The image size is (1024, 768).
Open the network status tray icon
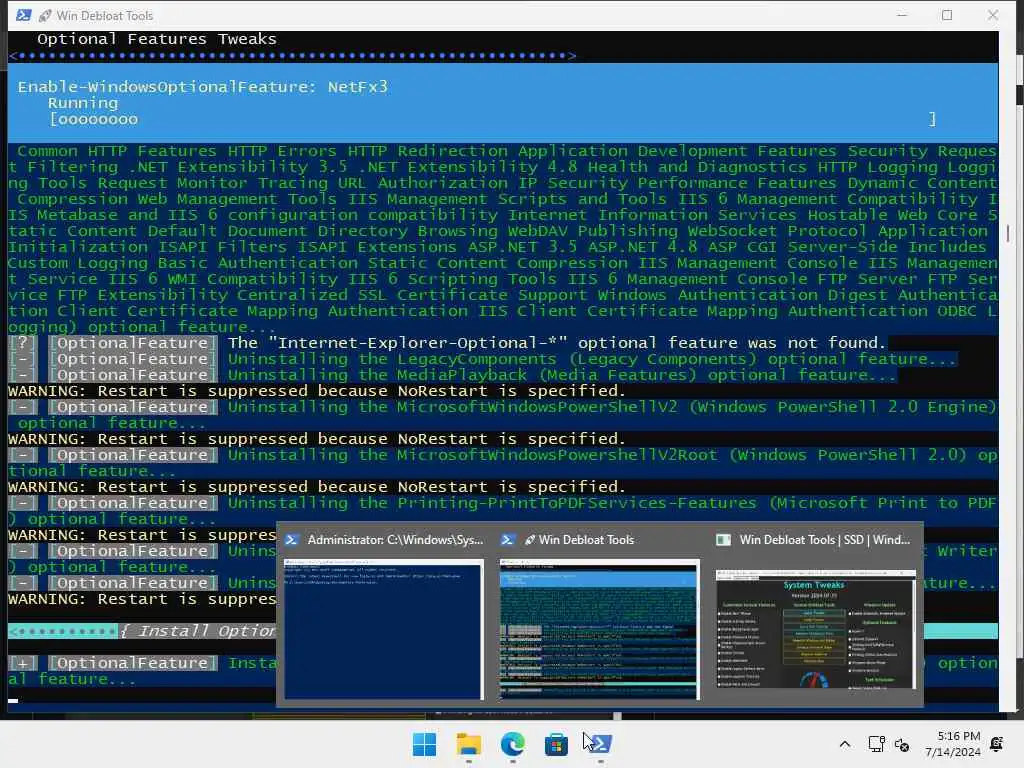click(876, 744)
